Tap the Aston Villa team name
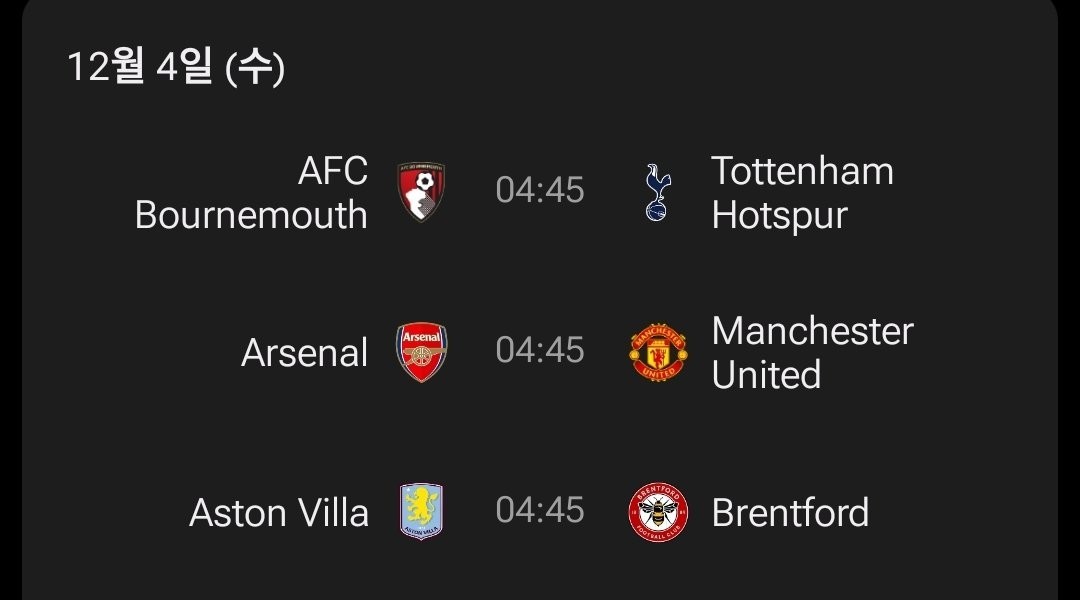This screenshot has height=600, width=1080. click(x=279, y=513)
